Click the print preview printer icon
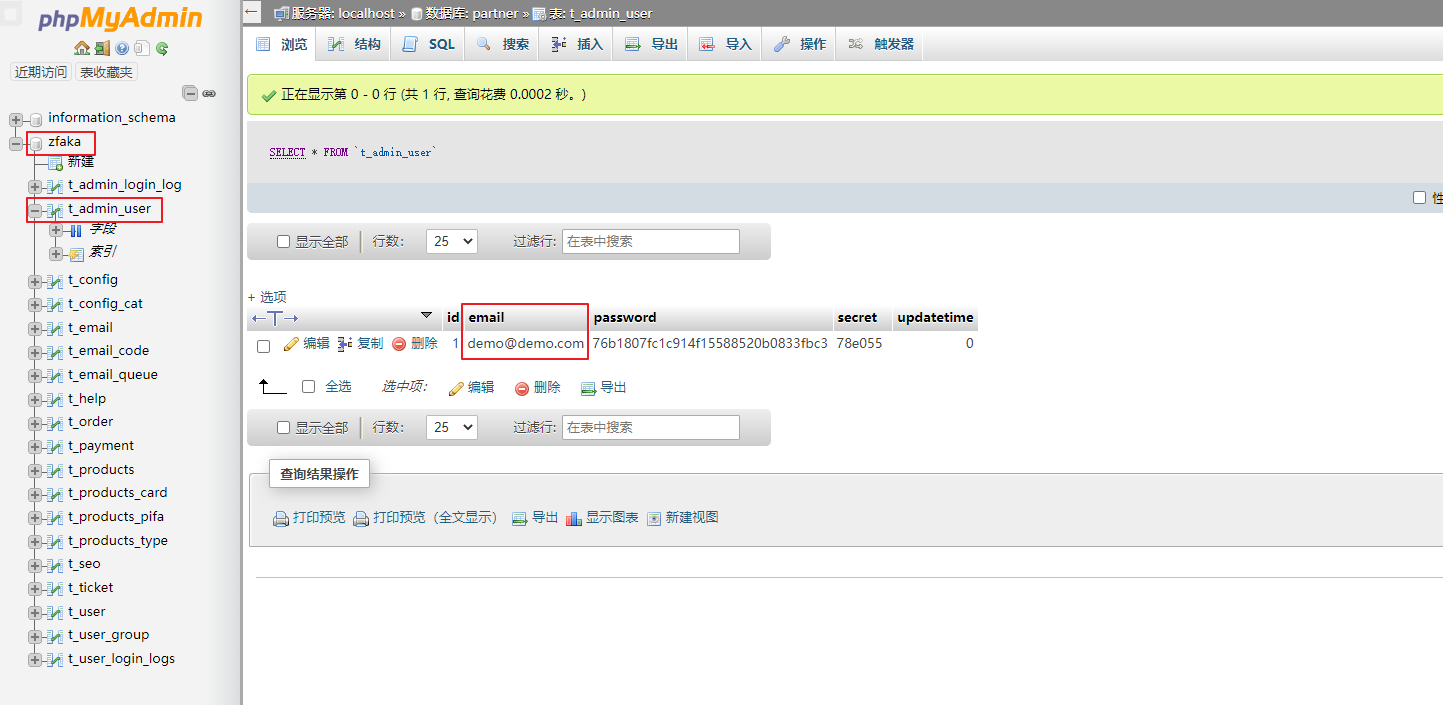The width and height of the screenshot is (1443, 705). click(x=281, y=518)
